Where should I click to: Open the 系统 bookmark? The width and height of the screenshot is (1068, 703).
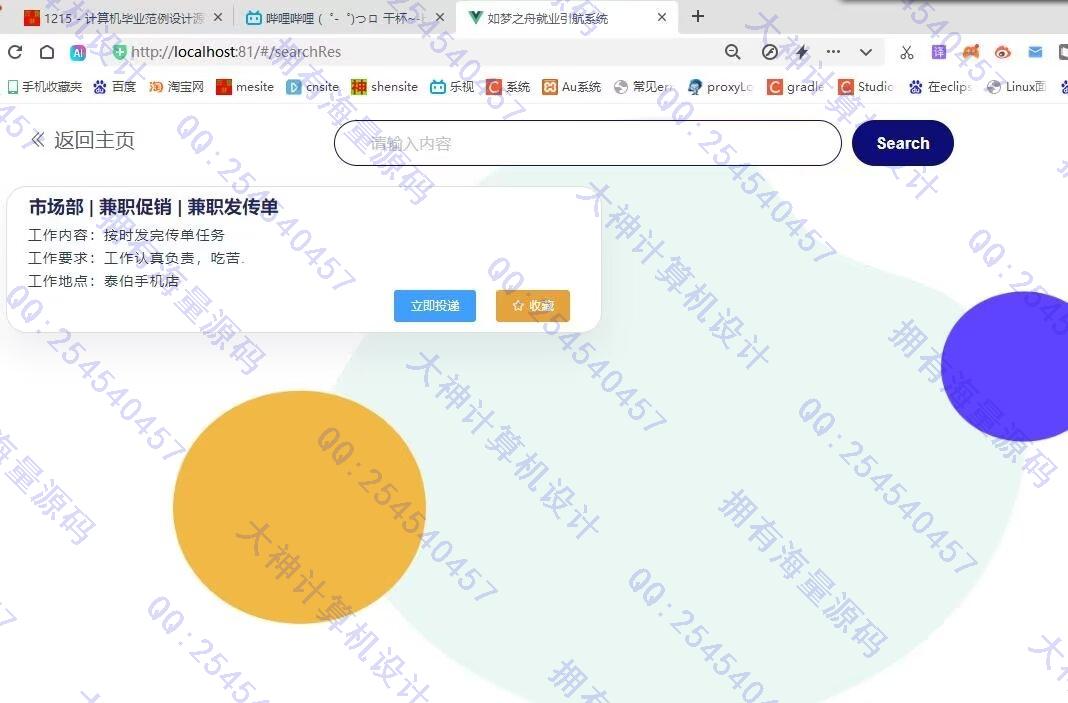pyautogui.click(x=508, y=87)
